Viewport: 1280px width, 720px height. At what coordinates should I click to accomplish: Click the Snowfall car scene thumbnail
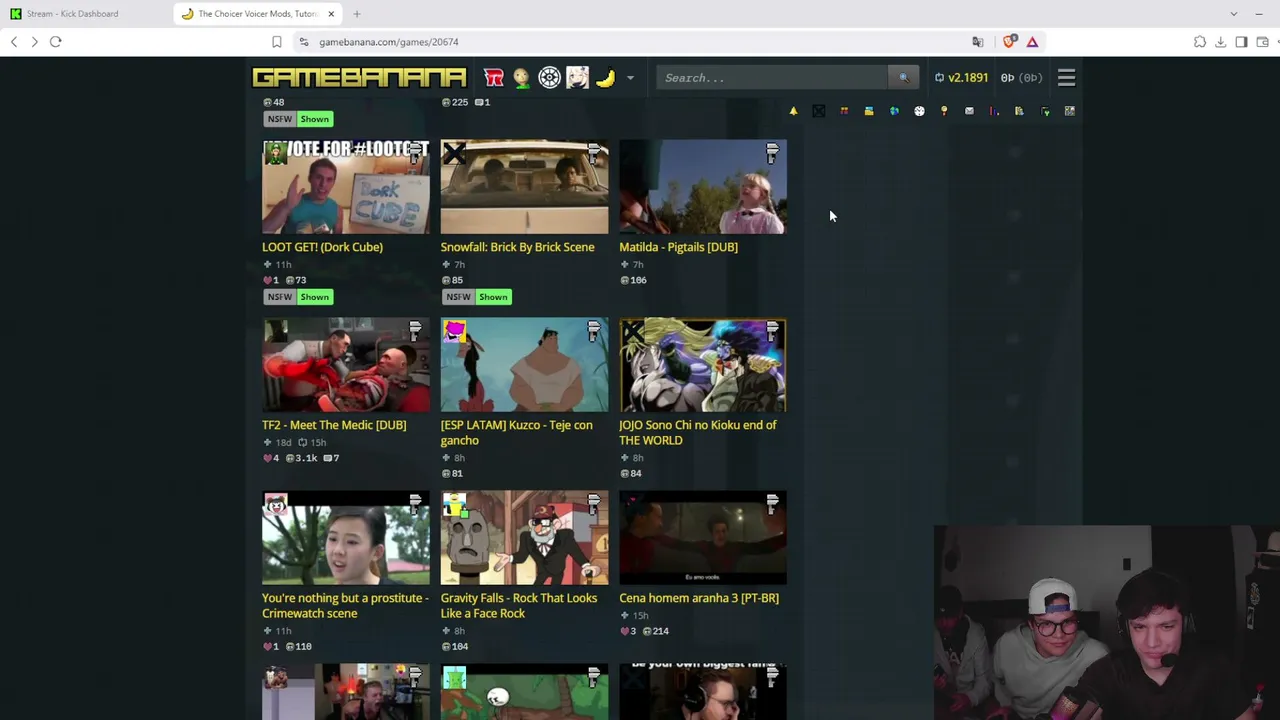tap(524, 187)
